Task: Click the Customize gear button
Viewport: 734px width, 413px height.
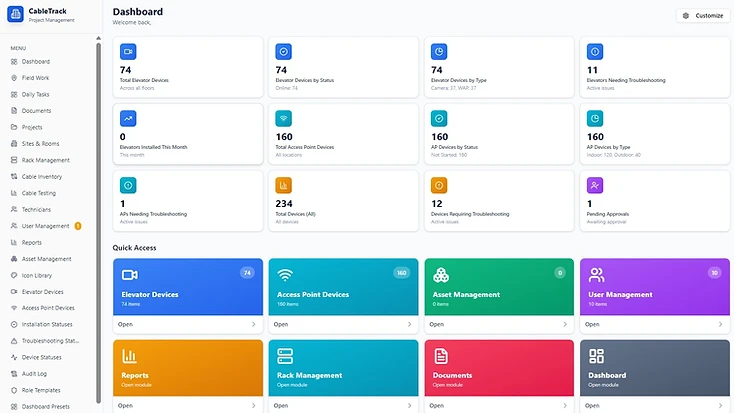Action: coord(703,15)
